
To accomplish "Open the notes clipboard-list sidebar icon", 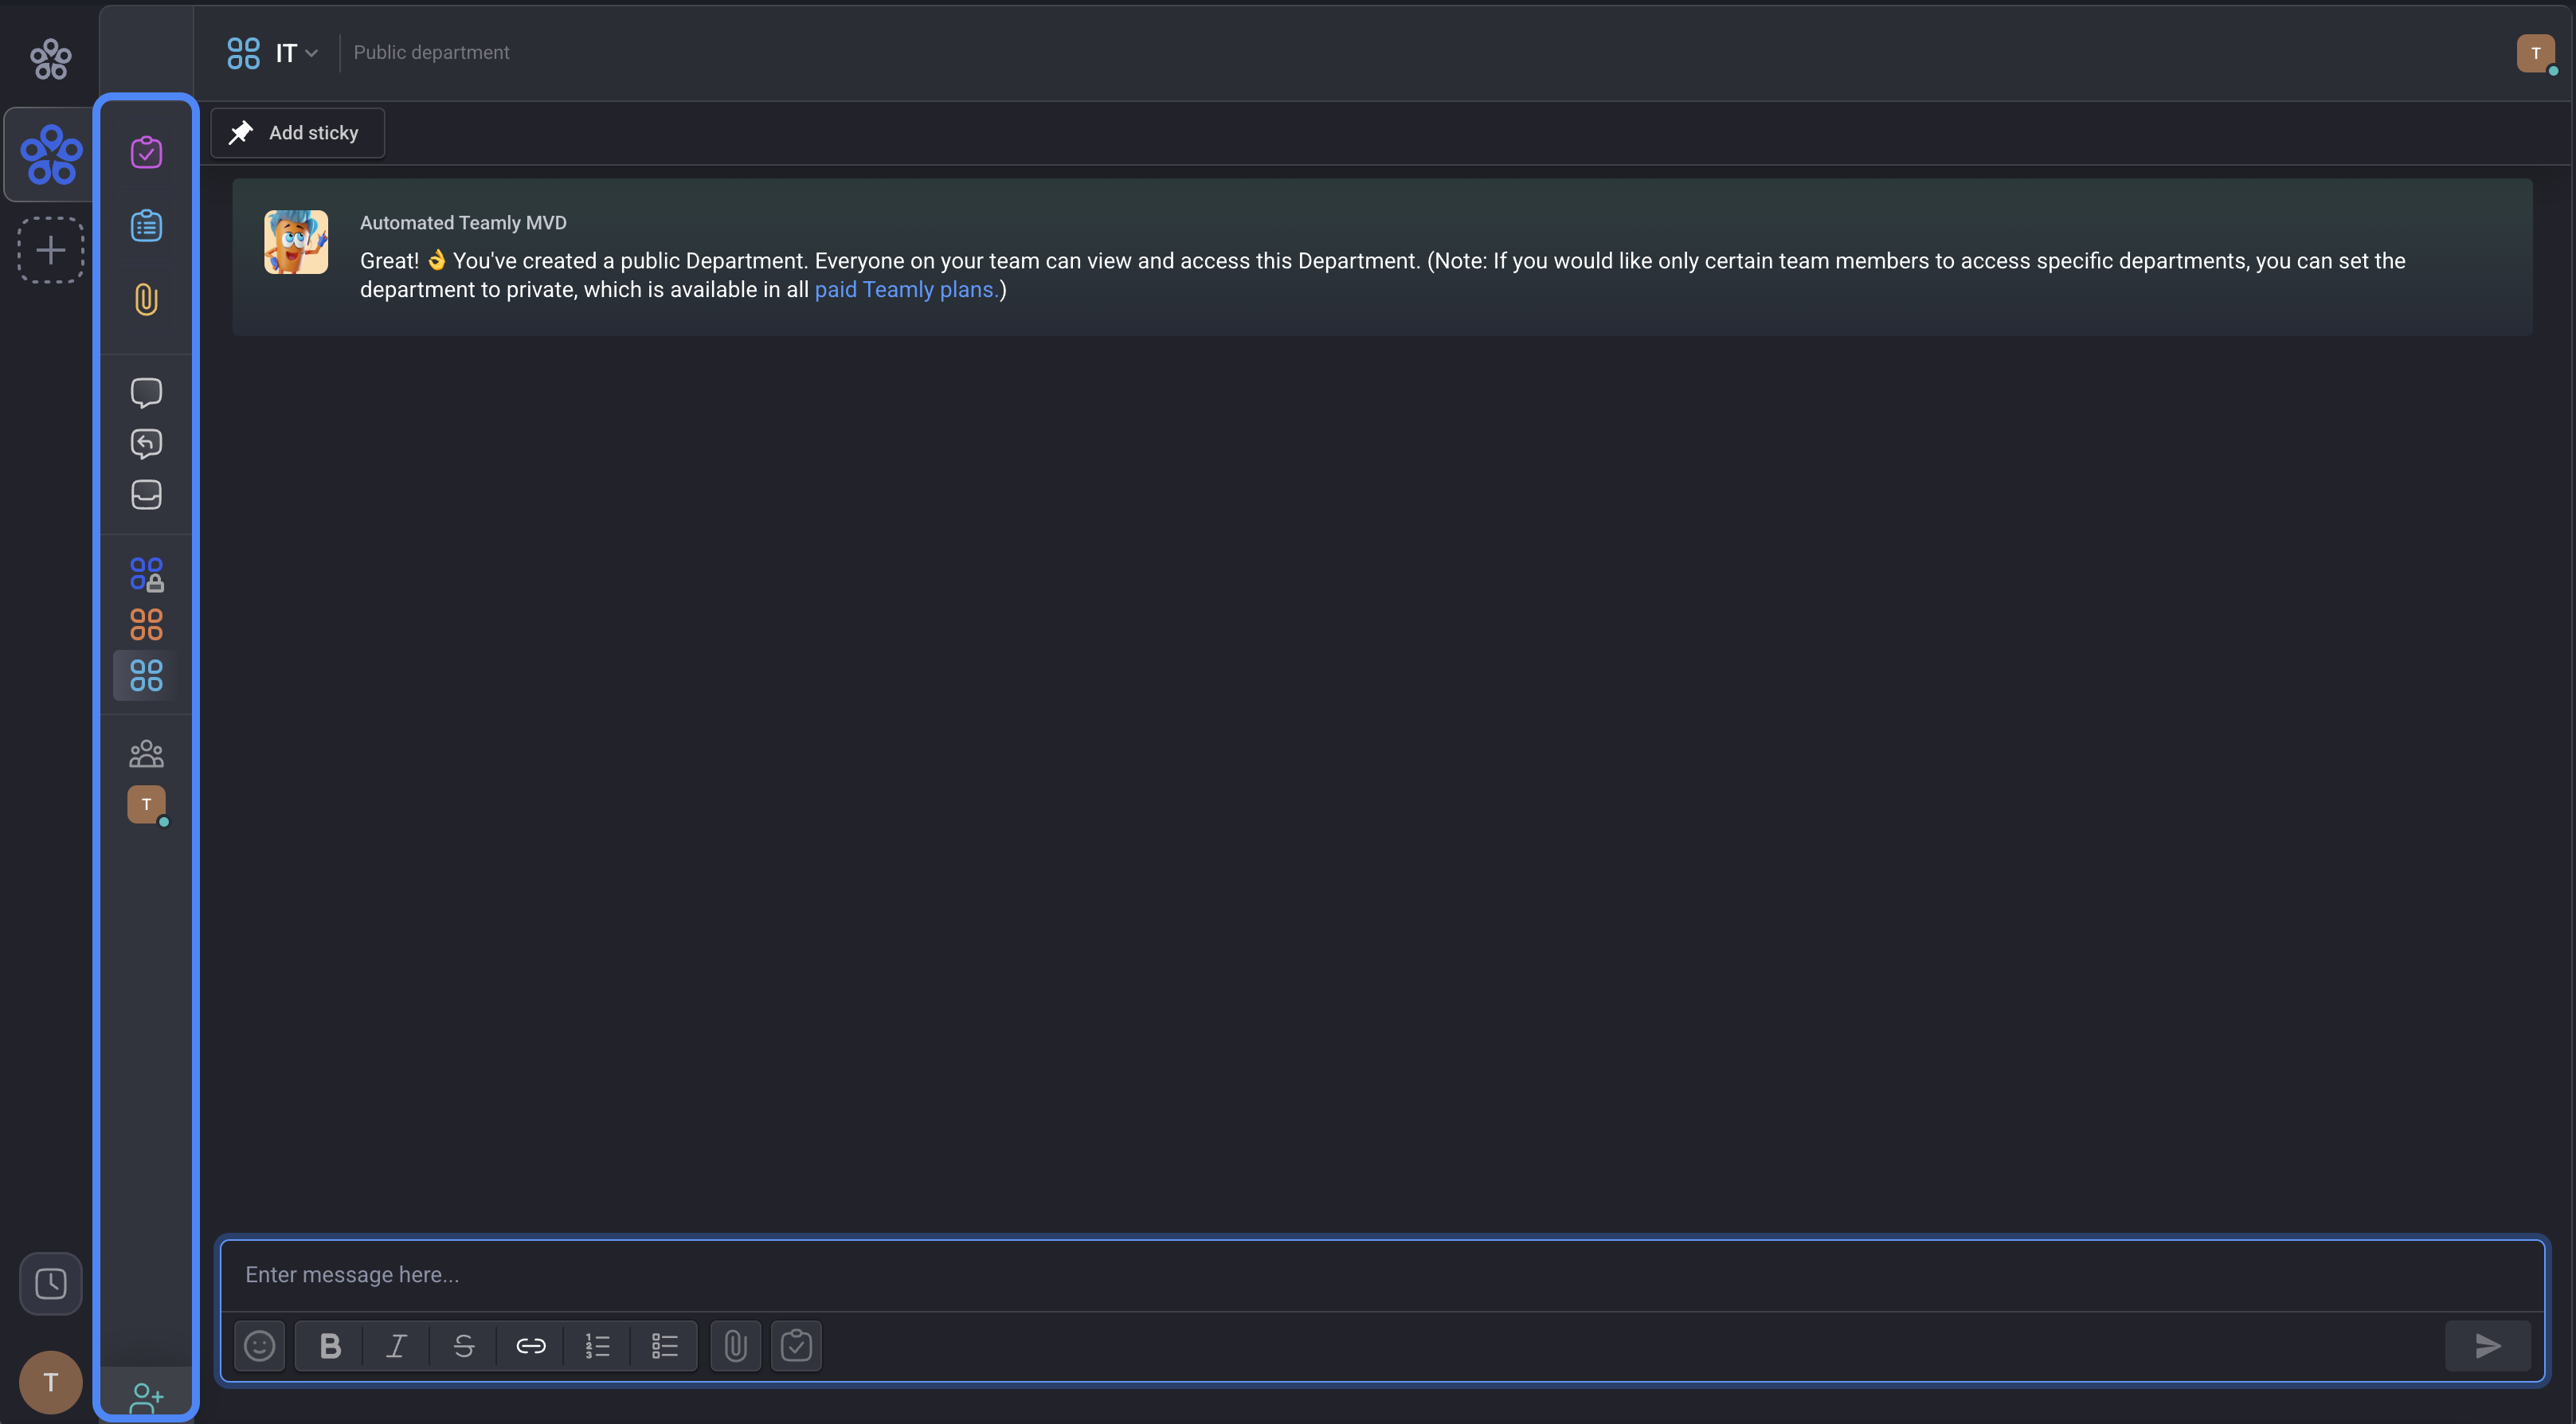I will [x=146, y=226].
